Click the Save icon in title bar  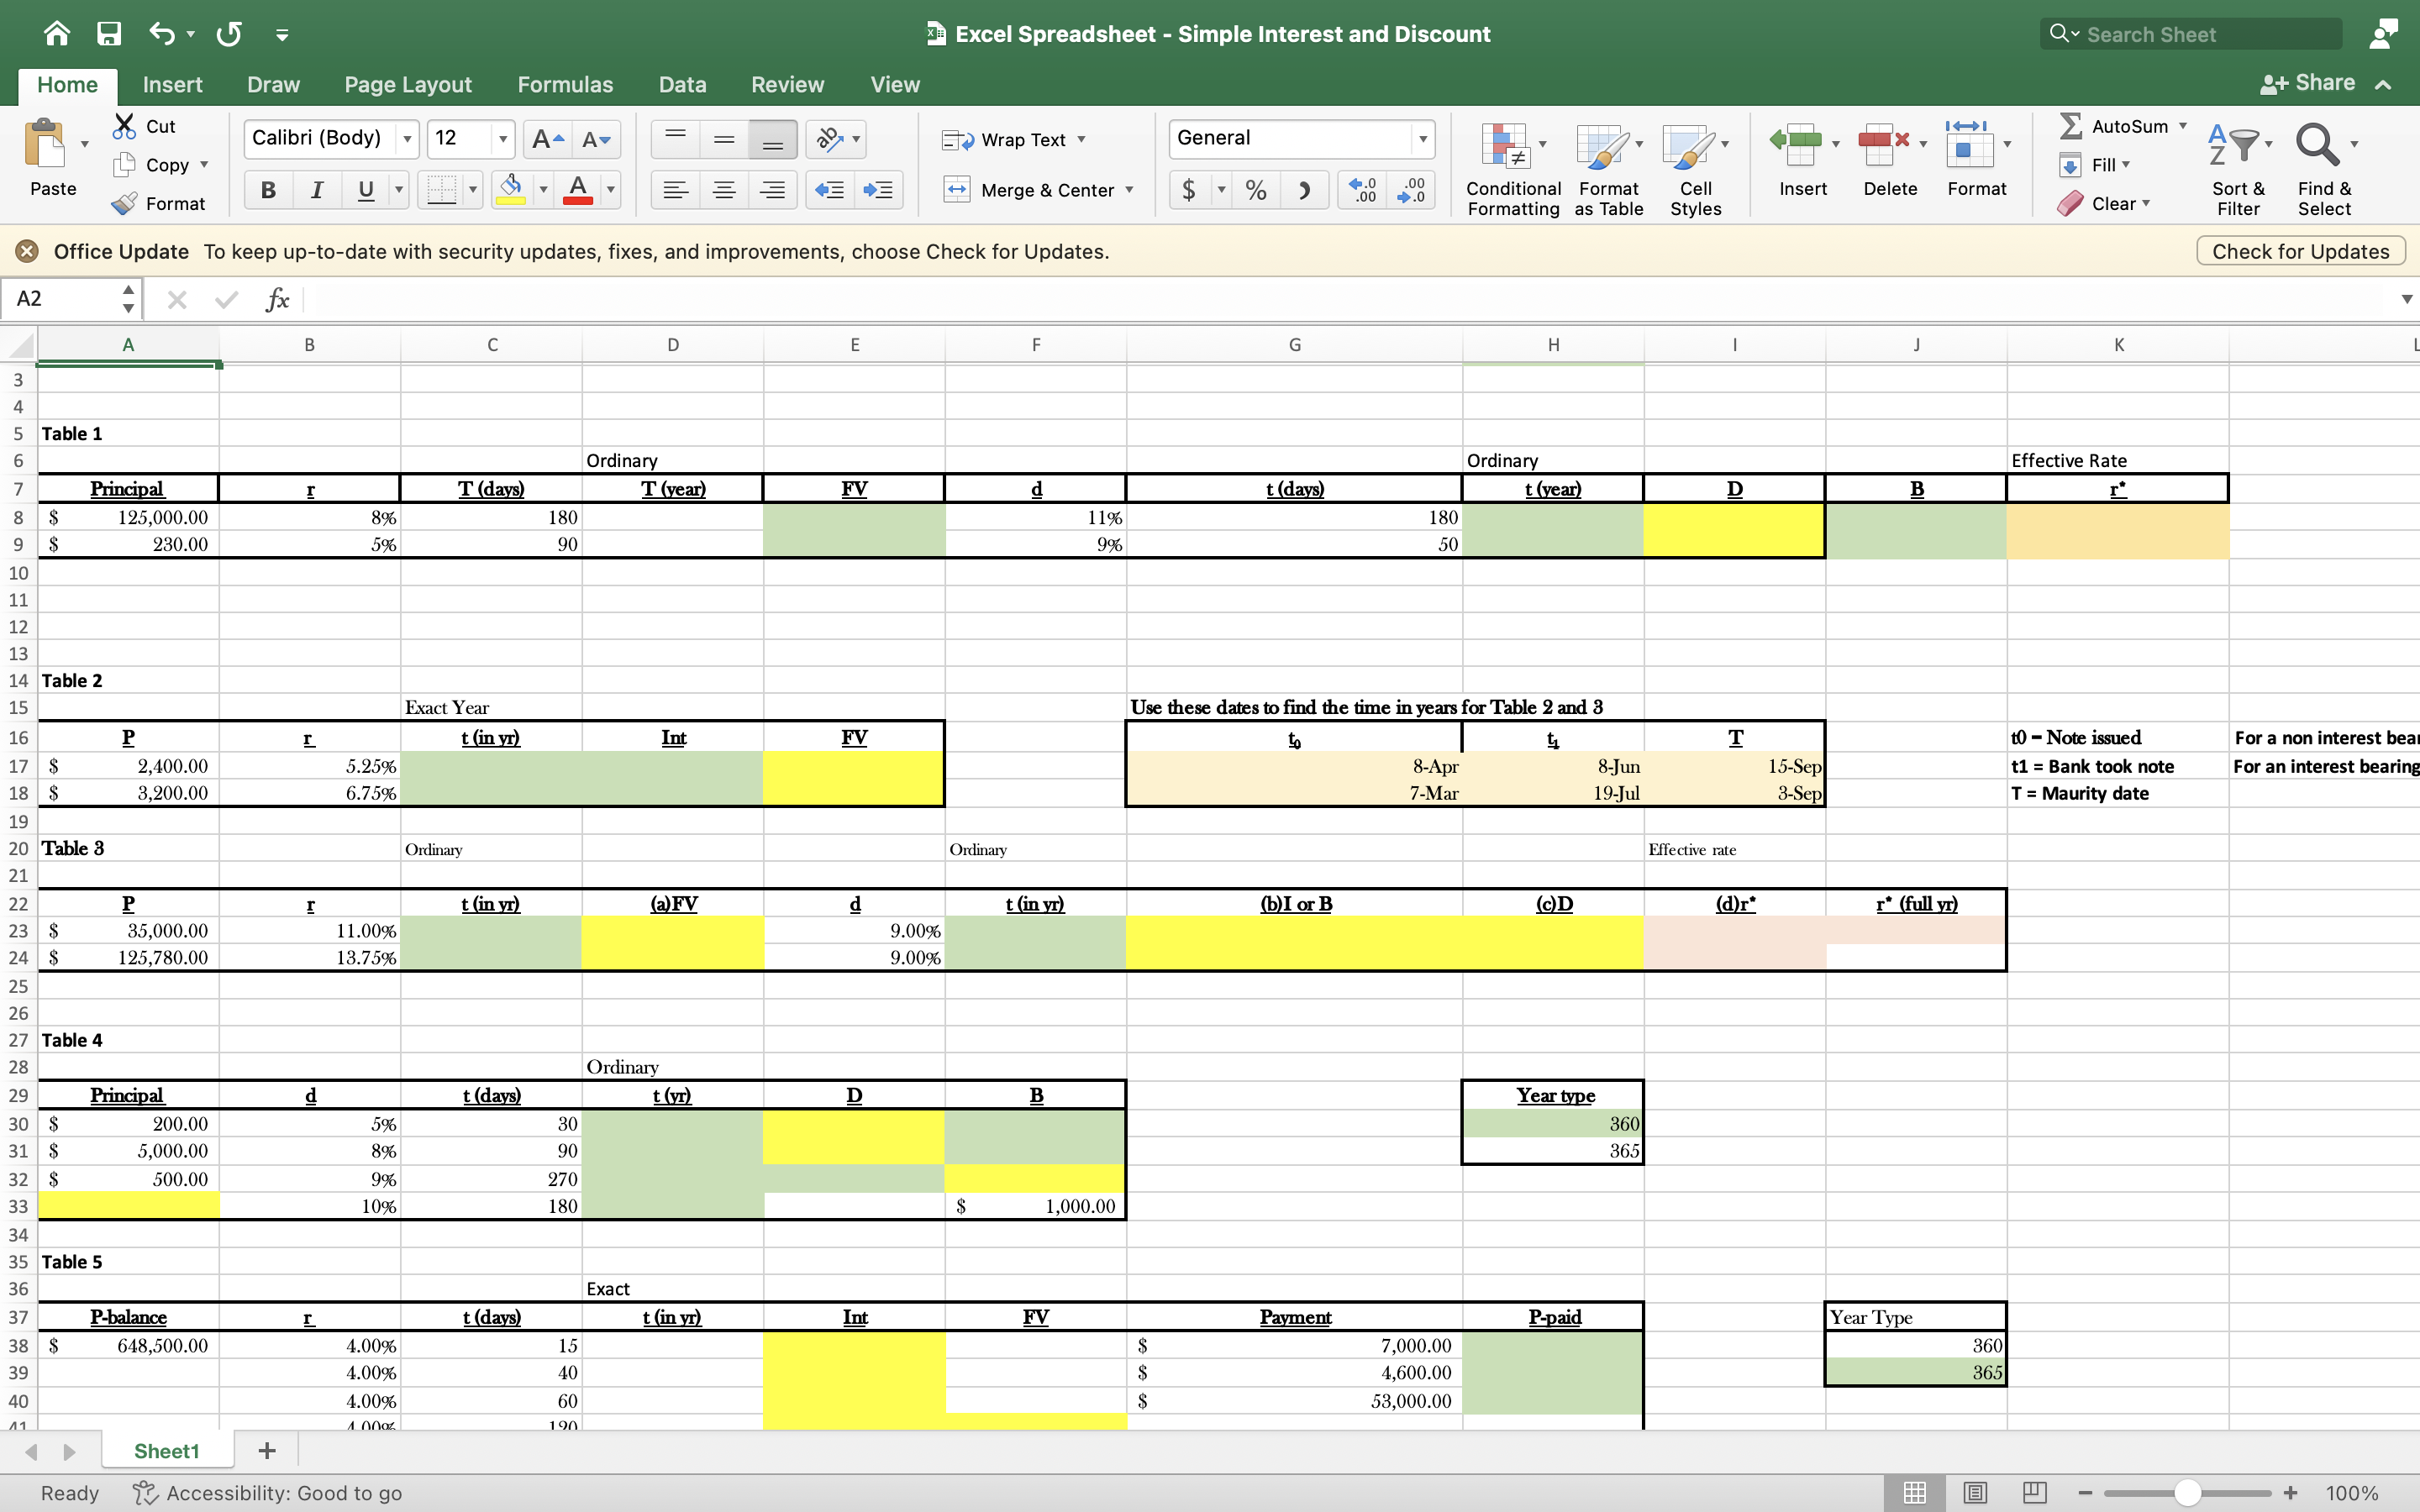108,34
